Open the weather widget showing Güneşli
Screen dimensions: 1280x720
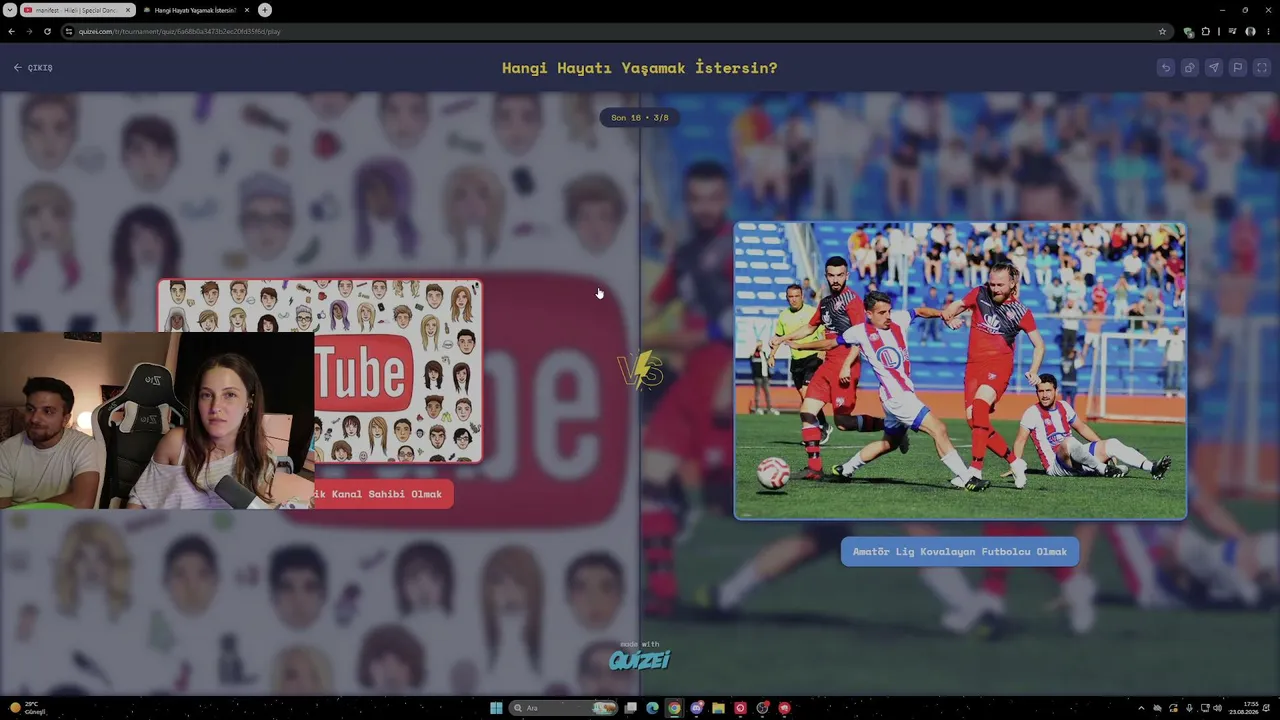(x=30, y=708)
